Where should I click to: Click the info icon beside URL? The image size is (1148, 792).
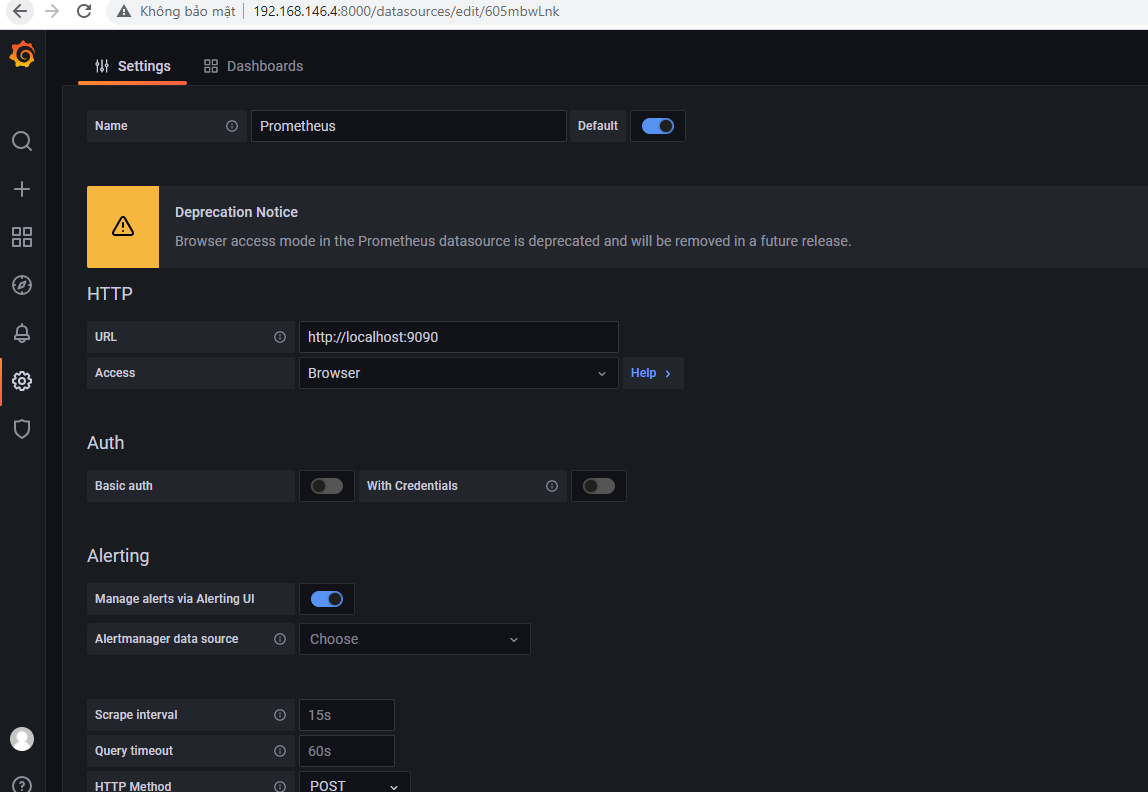[x=280, y=337]
